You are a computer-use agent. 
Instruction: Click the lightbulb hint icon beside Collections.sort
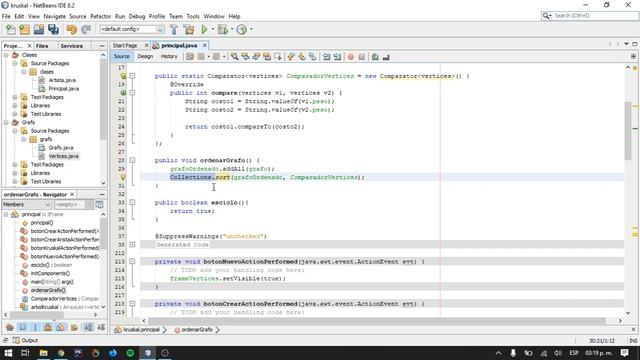click(x=123, y=177)
